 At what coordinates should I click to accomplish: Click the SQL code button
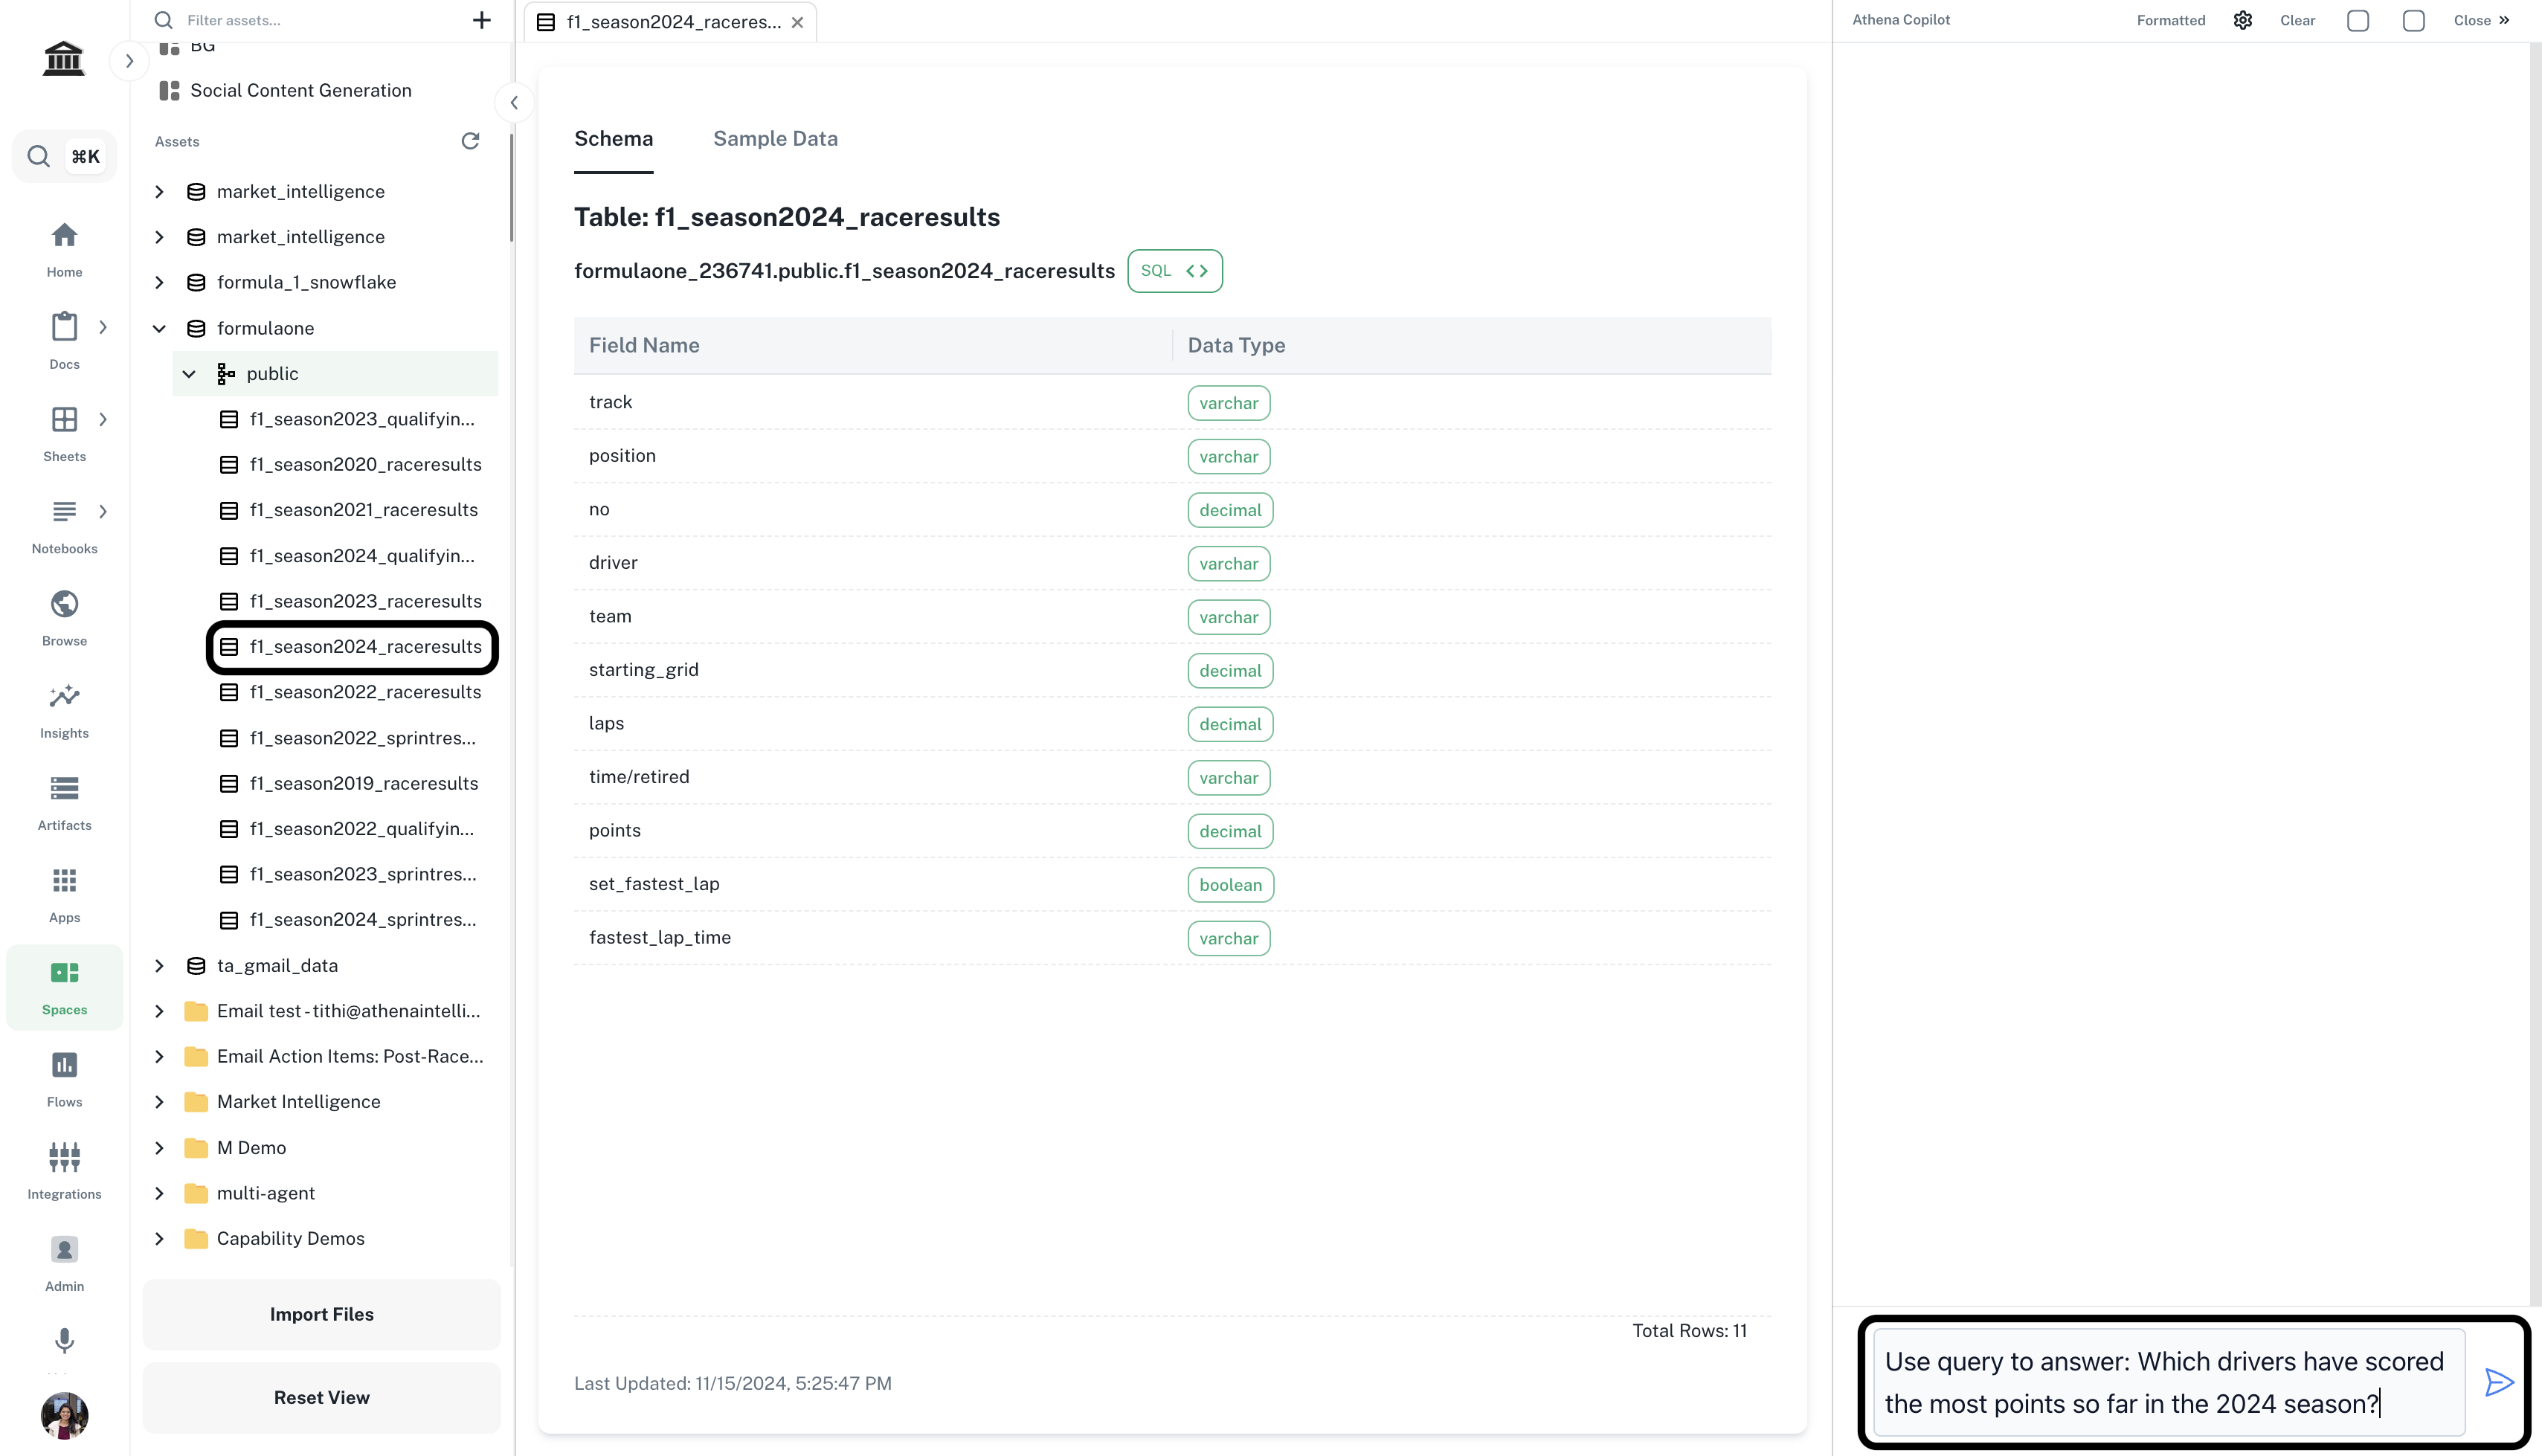coord(1174,271)
